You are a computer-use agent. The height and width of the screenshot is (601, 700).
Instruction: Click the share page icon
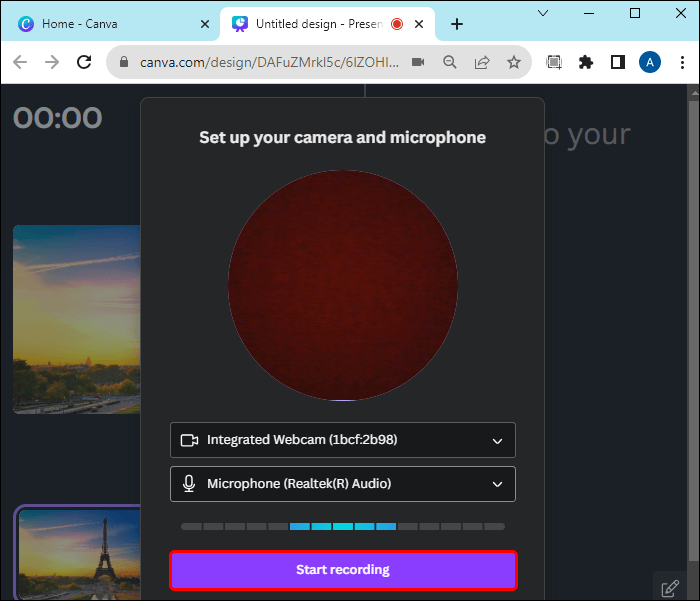tap(482, 62)
